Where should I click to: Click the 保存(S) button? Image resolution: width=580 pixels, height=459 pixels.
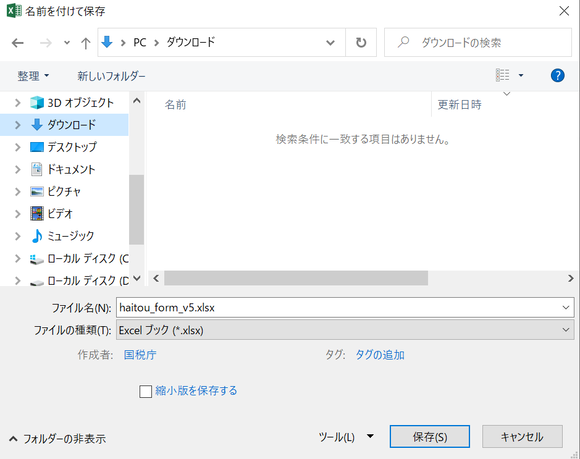430,437
